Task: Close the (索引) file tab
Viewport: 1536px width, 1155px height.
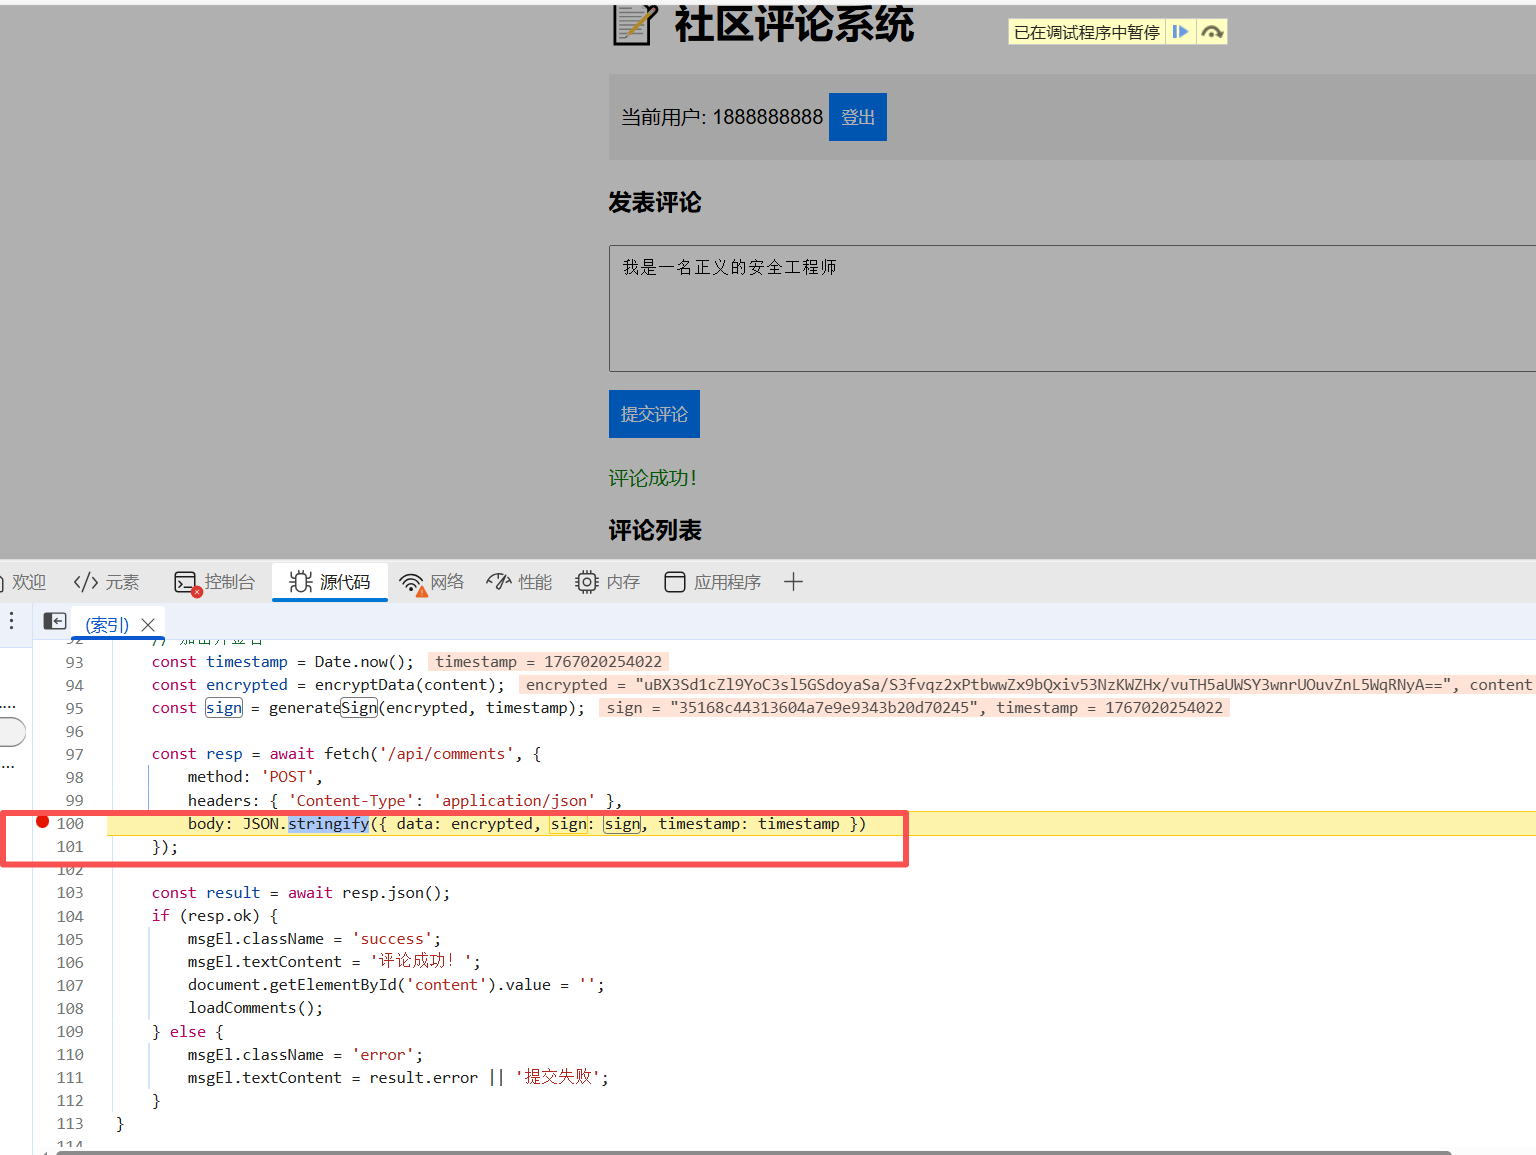Action: point(148,625)
